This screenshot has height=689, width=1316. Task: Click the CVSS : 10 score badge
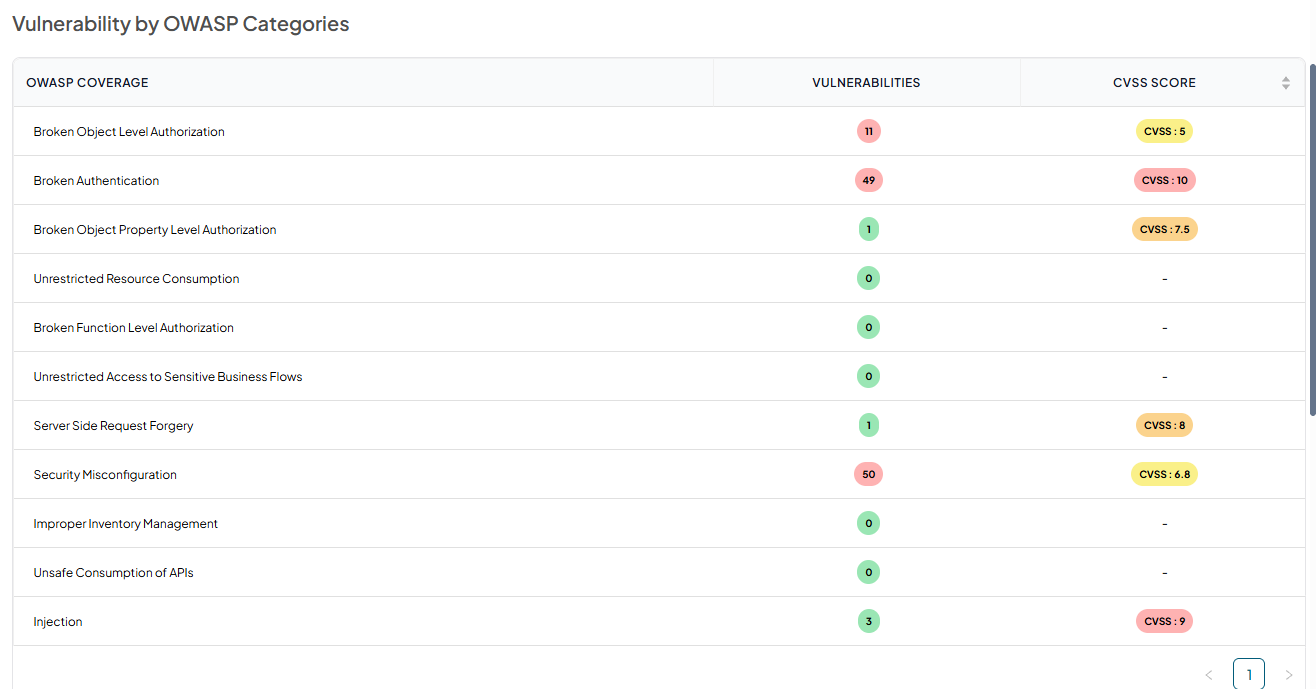coord(1164,180)
